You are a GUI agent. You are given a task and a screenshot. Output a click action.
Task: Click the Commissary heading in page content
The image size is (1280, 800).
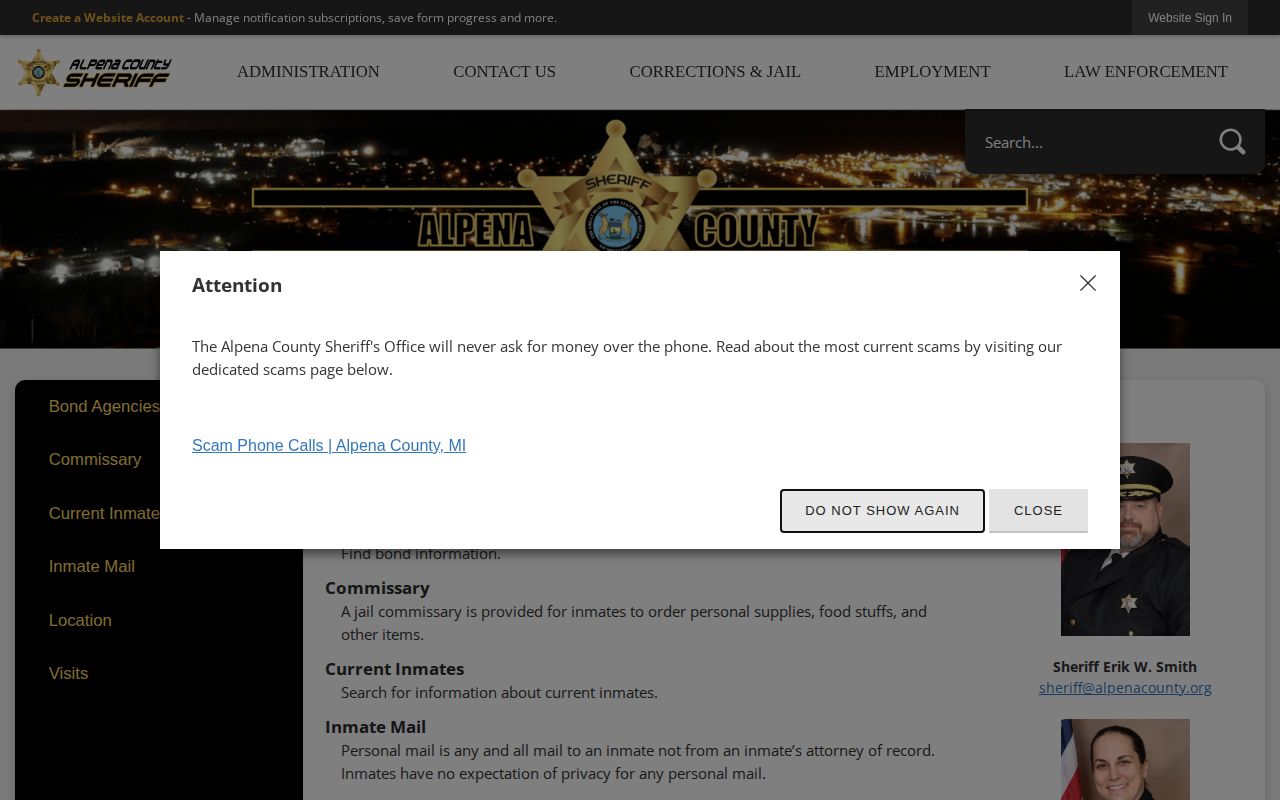[377, 588]
